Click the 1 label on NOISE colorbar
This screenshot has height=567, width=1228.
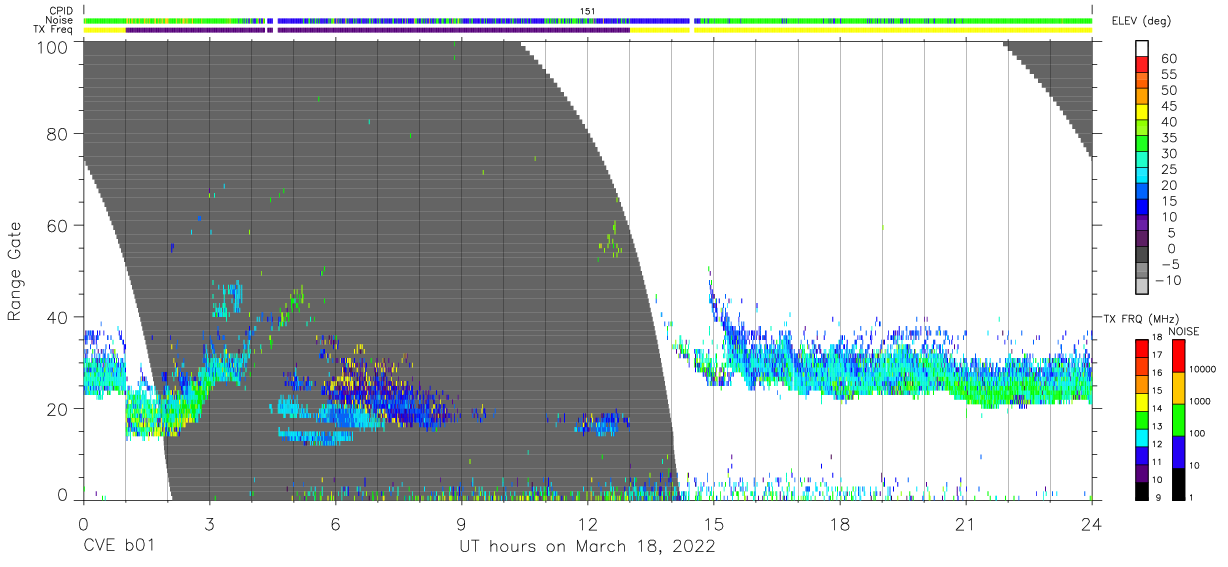click(x=1191, y=498)
